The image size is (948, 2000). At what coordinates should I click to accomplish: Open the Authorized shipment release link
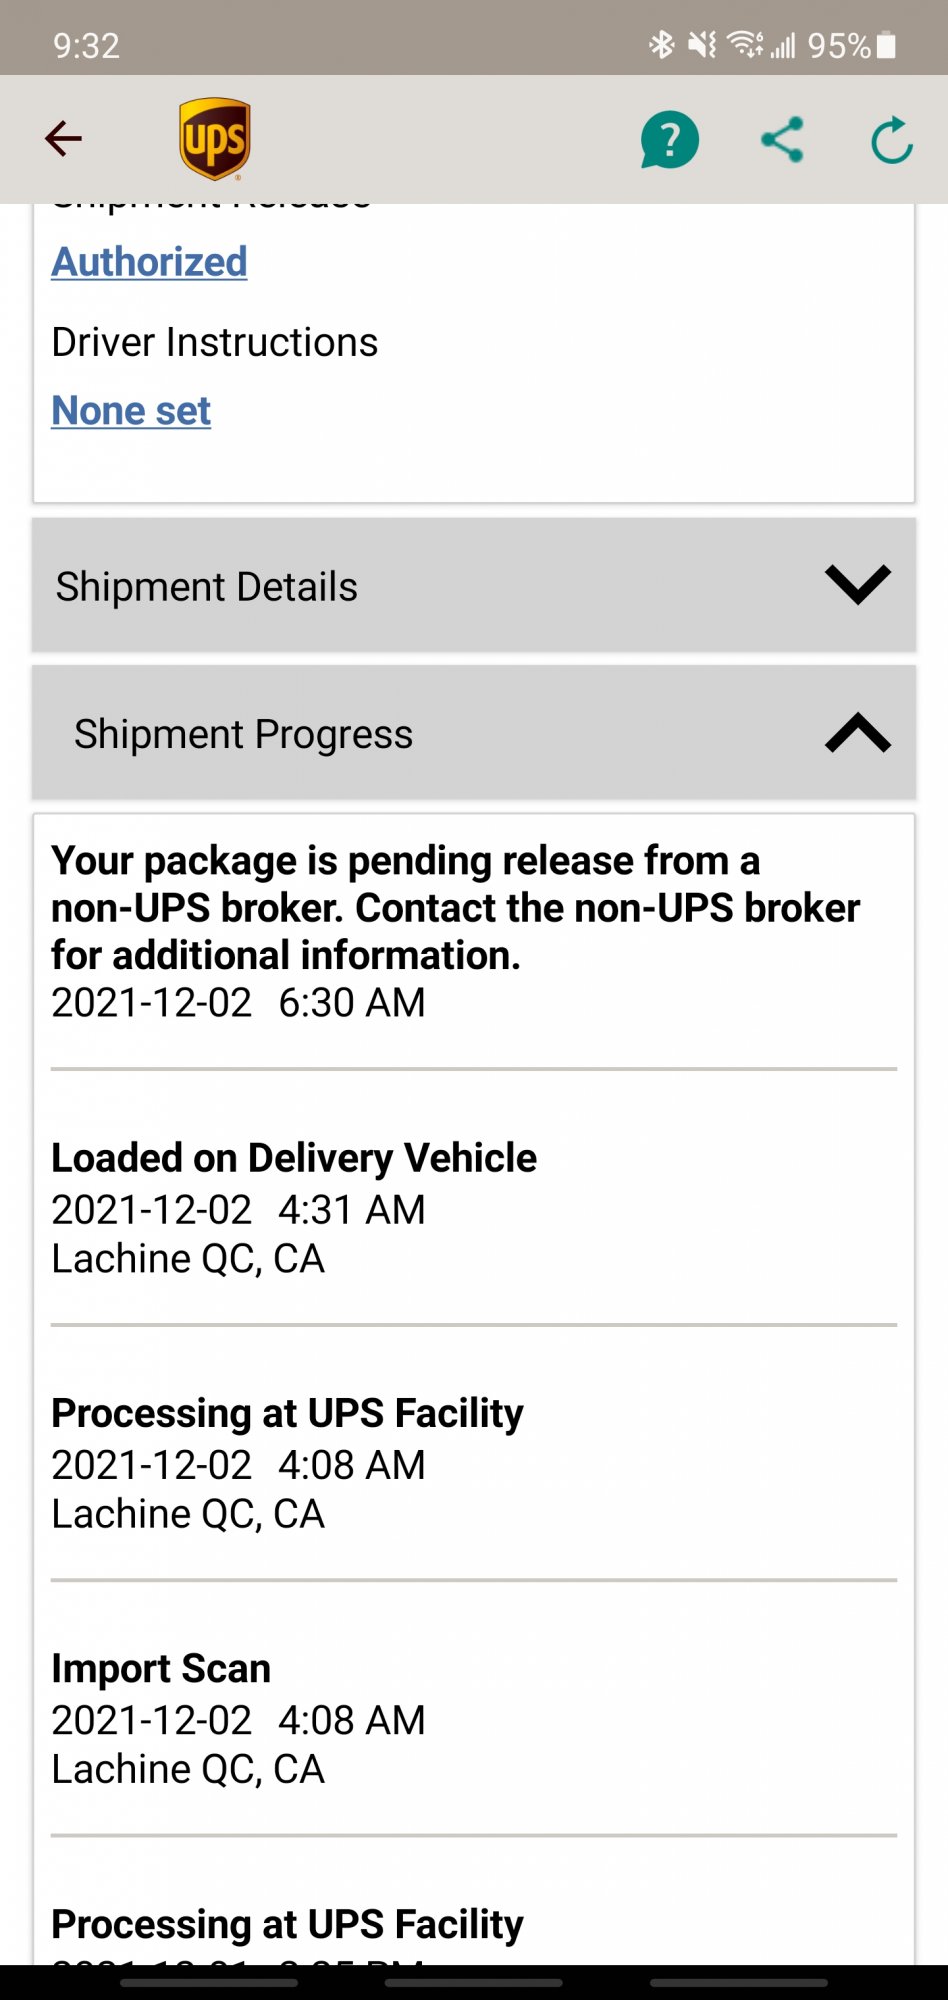[x=149, y=262]
